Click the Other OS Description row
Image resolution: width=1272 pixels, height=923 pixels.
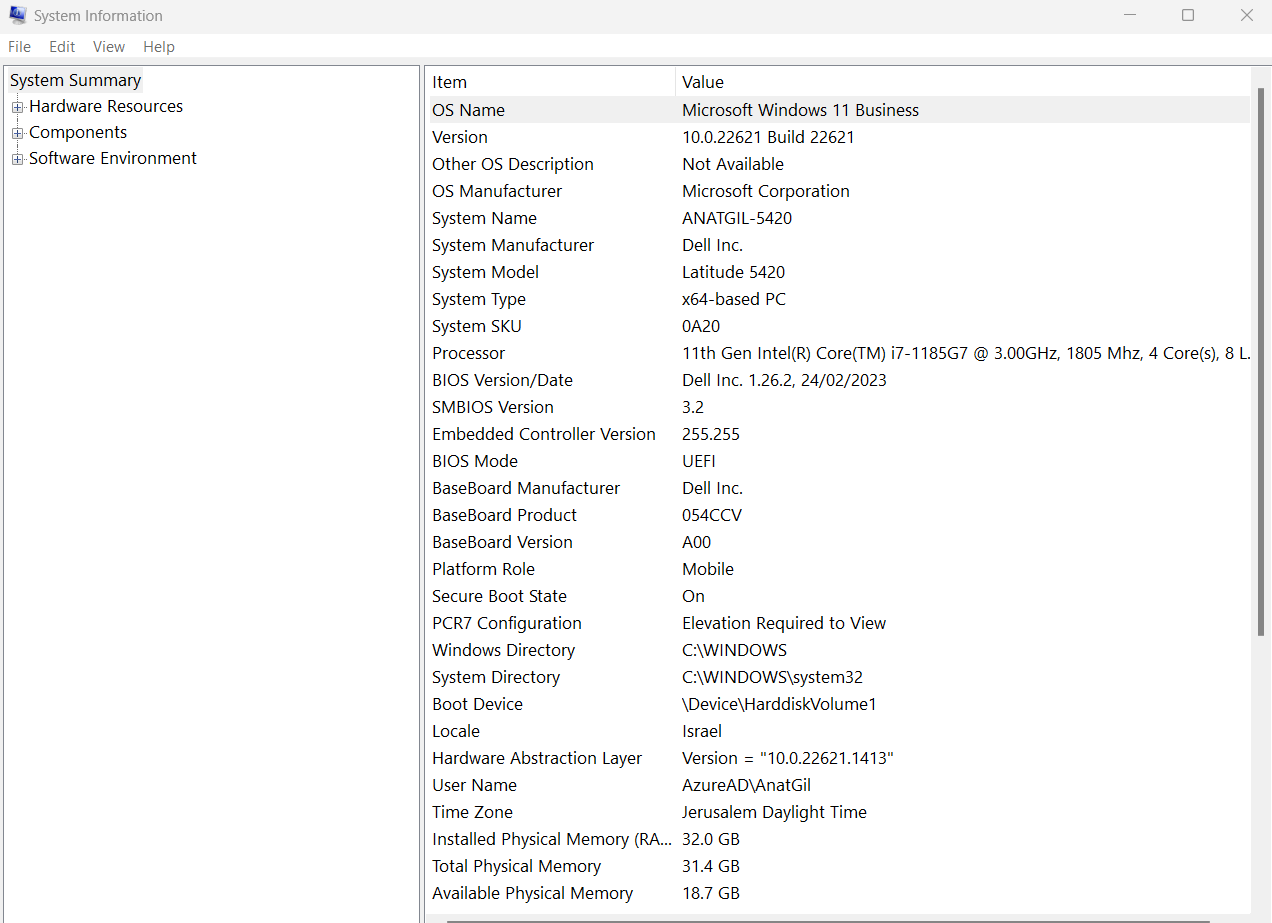pyautogui.click(x=840, y=164)
